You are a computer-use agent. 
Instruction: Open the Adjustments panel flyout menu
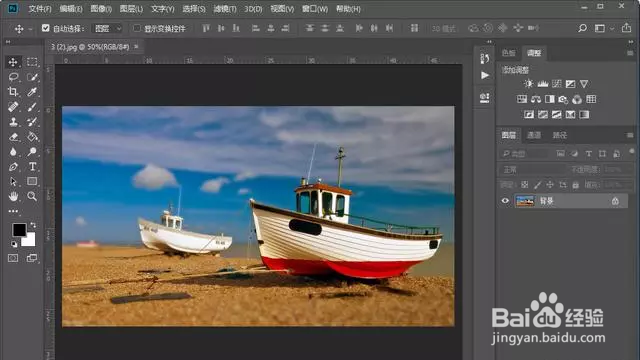pos(630,53)
